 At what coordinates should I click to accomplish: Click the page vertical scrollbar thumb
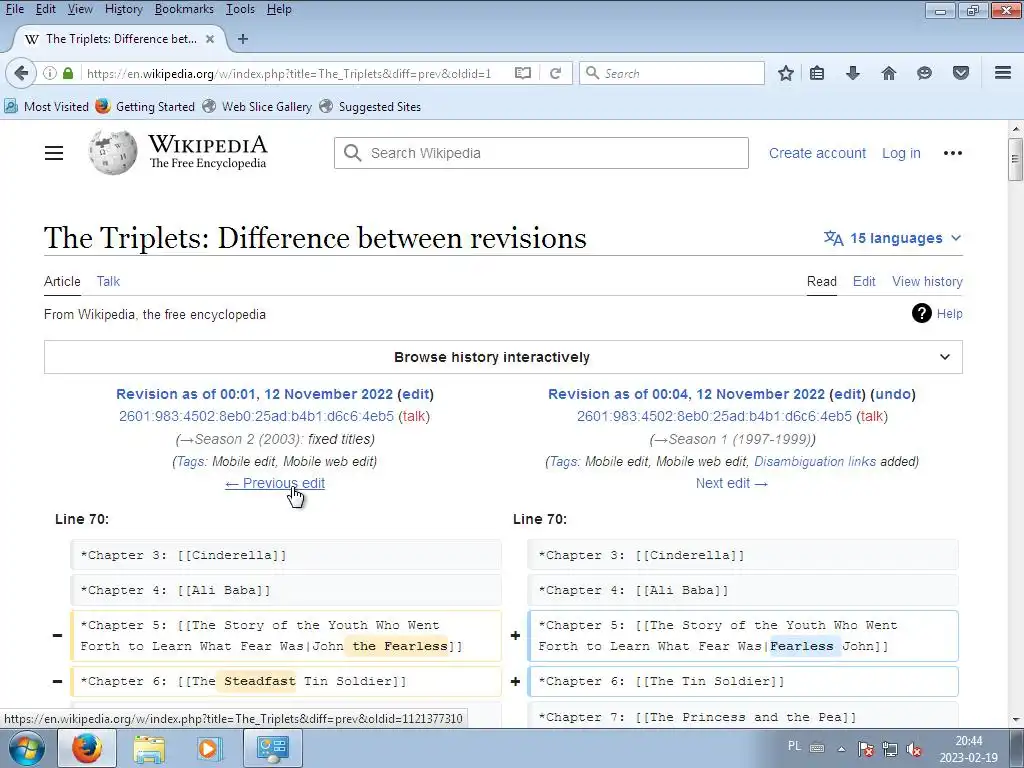(1016, 159)
